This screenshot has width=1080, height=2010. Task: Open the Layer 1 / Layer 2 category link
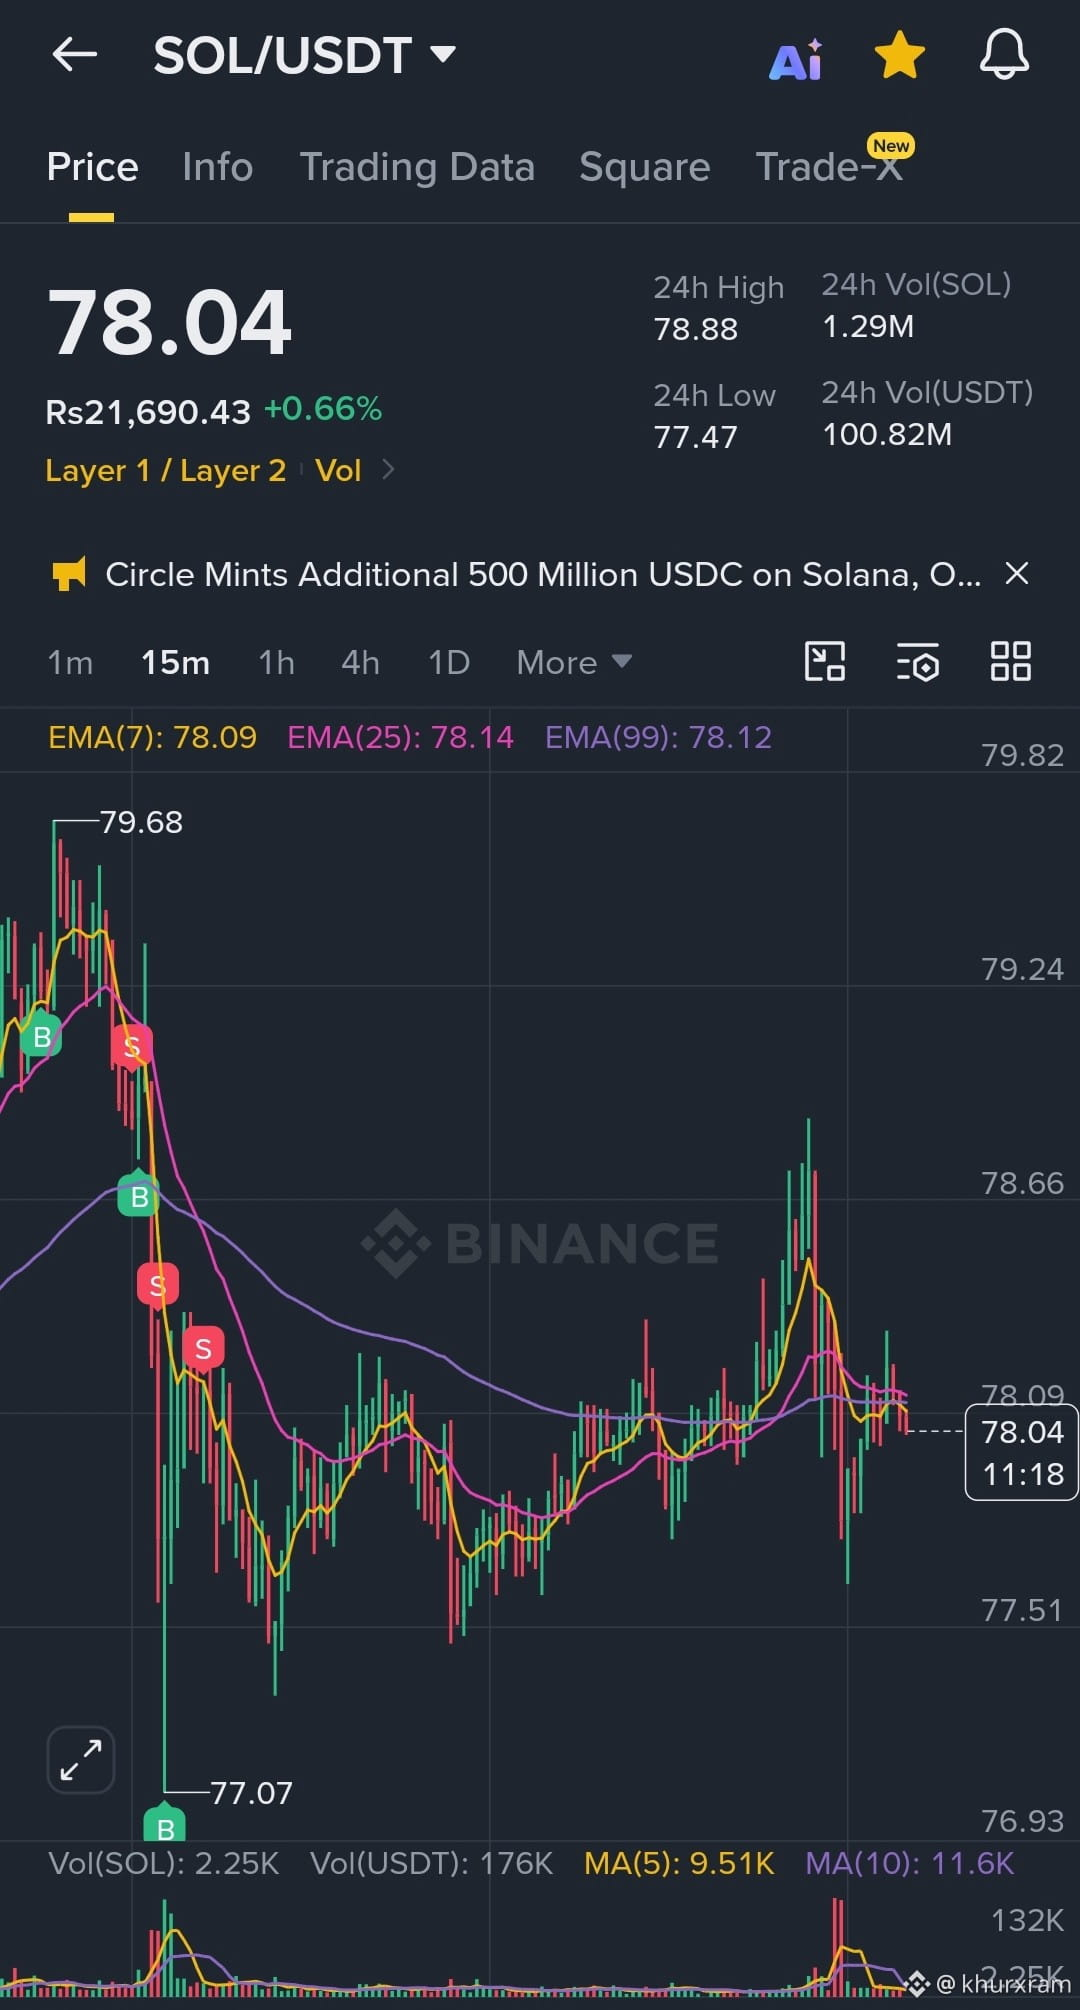166,470
